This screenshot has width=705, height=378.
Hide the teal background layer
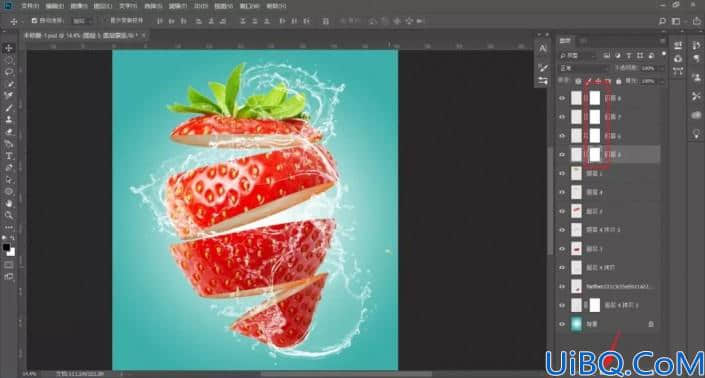562,324
